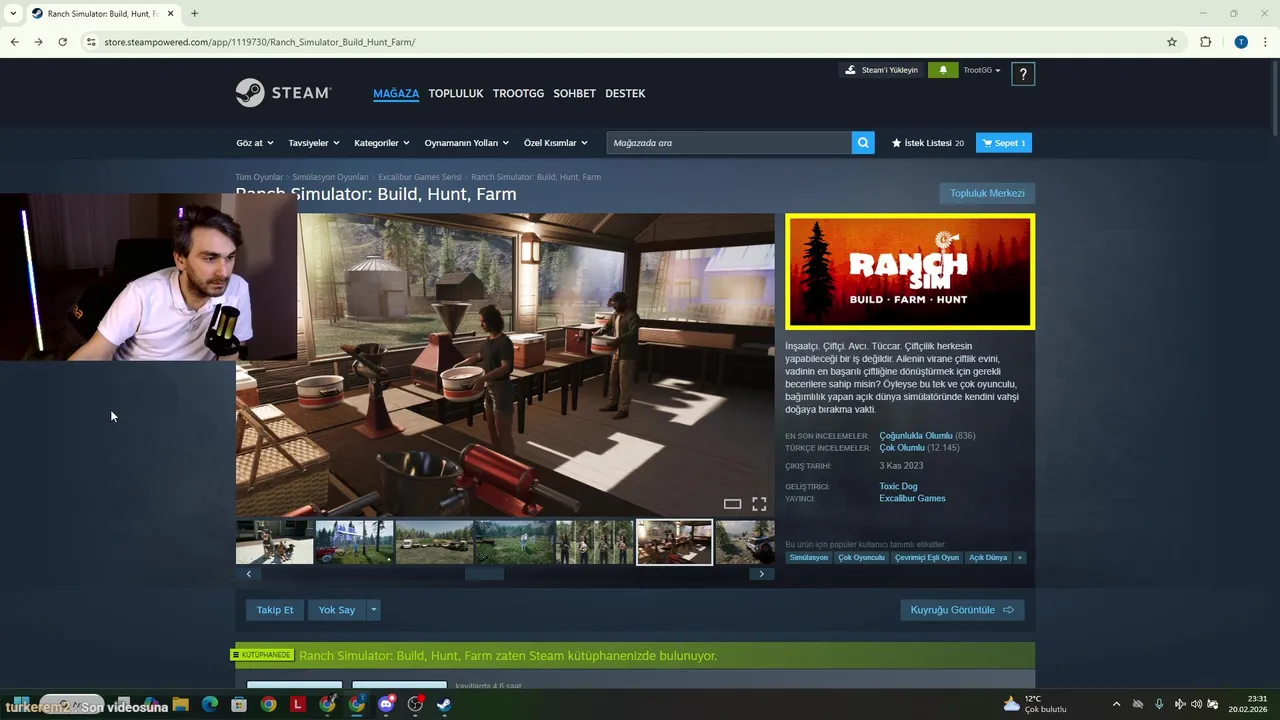Open the Chrome extensions puzzle icon

1205,42
